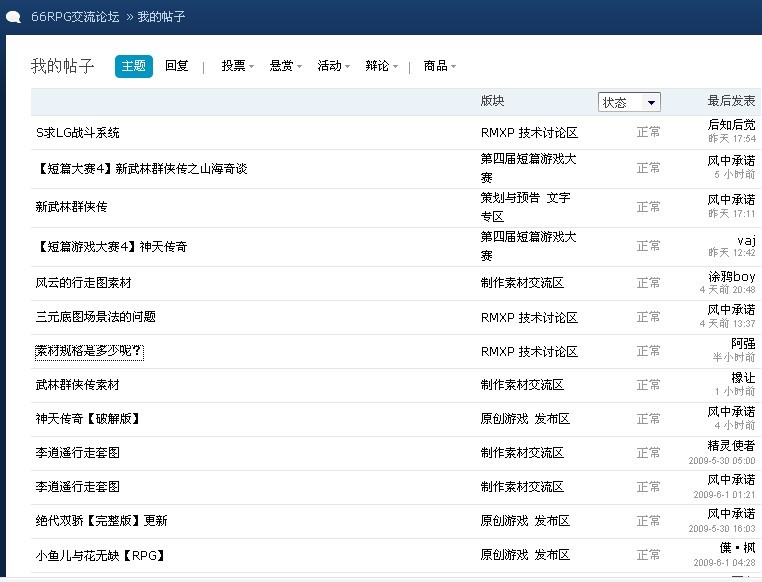Open thread 神天传奇【破解版】
This screenshot has height=582, width=762.
tap(88, 419)
